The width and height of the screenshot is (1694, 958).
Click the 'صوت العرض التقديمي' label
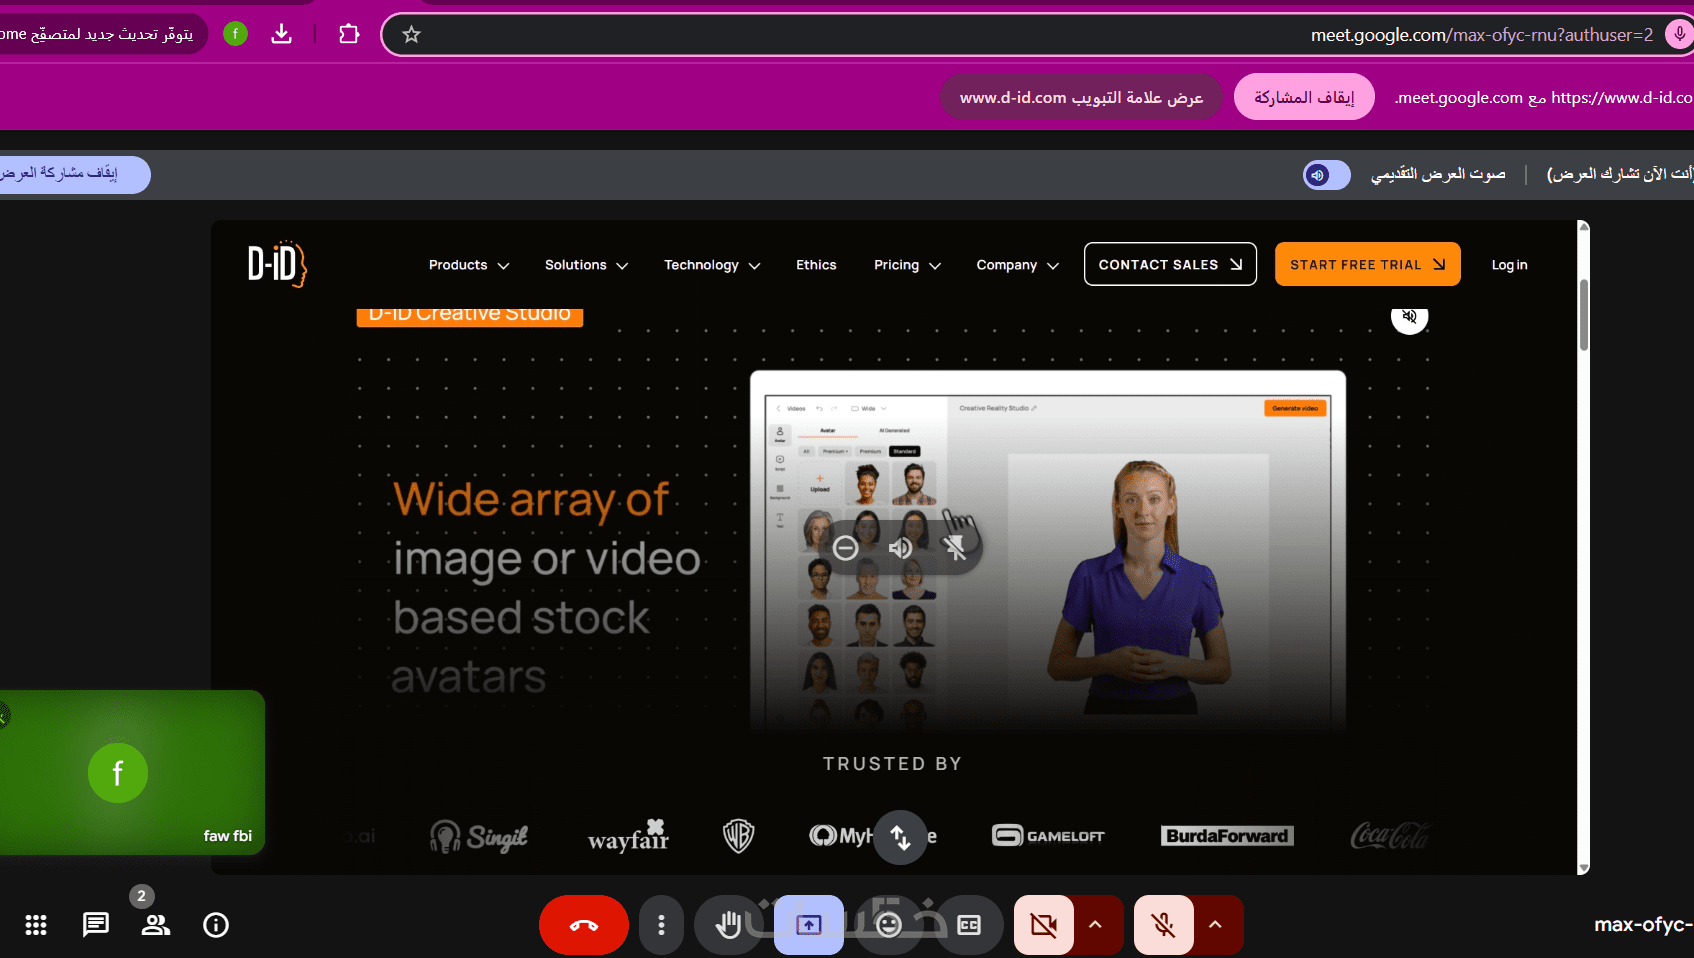pyautogui.click(x=1438, y=175)
